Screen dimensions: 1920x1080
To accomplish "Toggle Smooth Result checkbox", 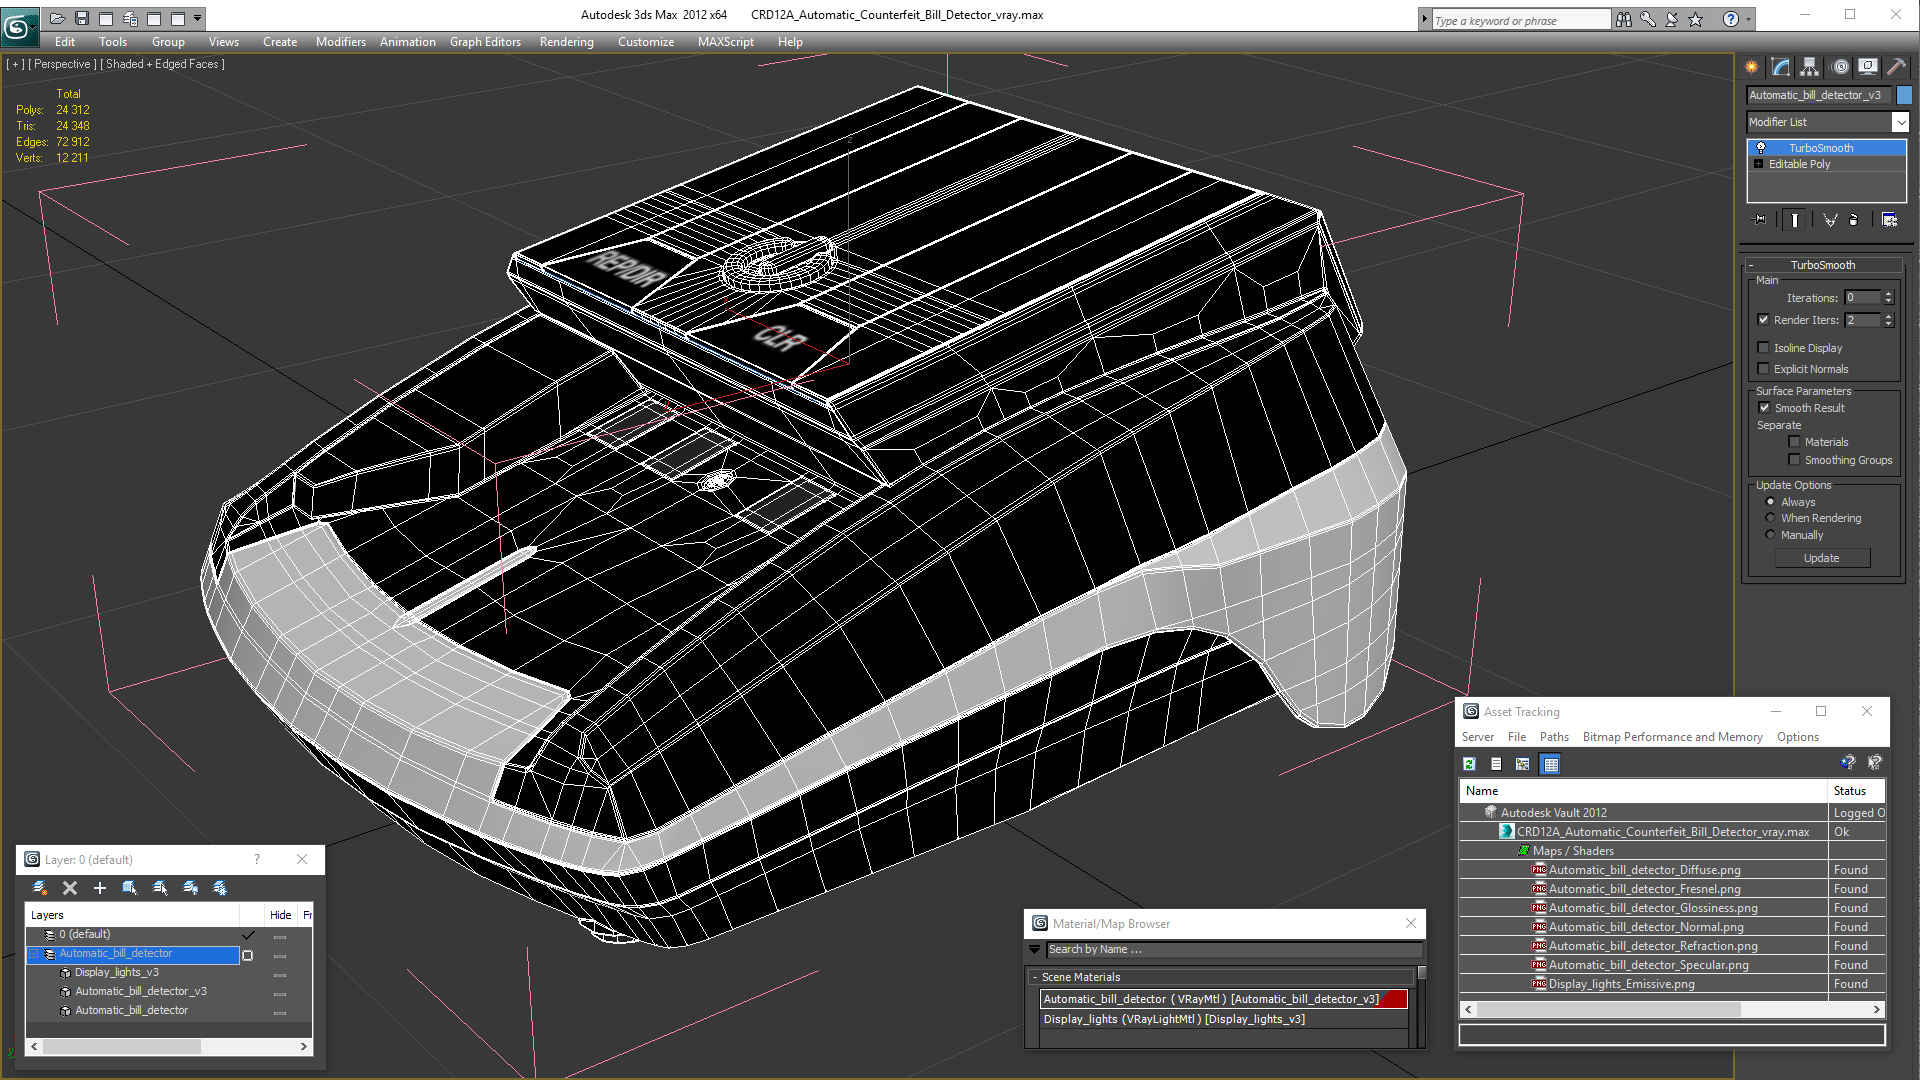I will 1765,408.
